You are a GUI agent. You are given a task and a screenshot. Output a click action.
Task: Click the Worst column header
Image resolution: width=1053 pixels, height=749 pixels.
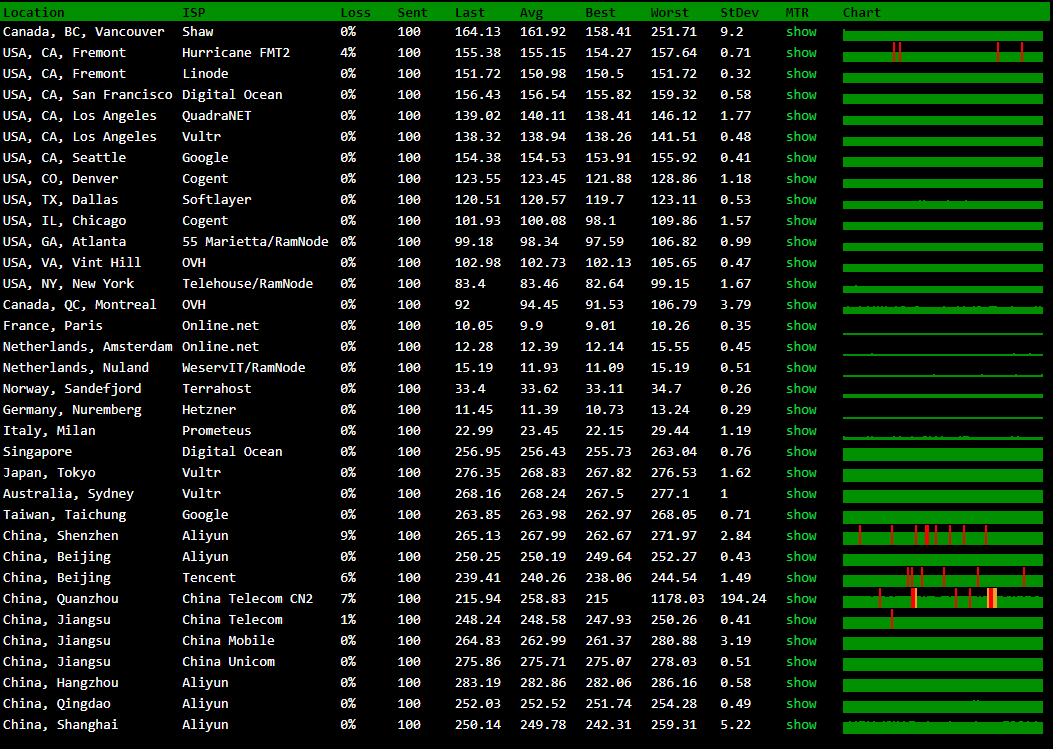coord(669,13)
